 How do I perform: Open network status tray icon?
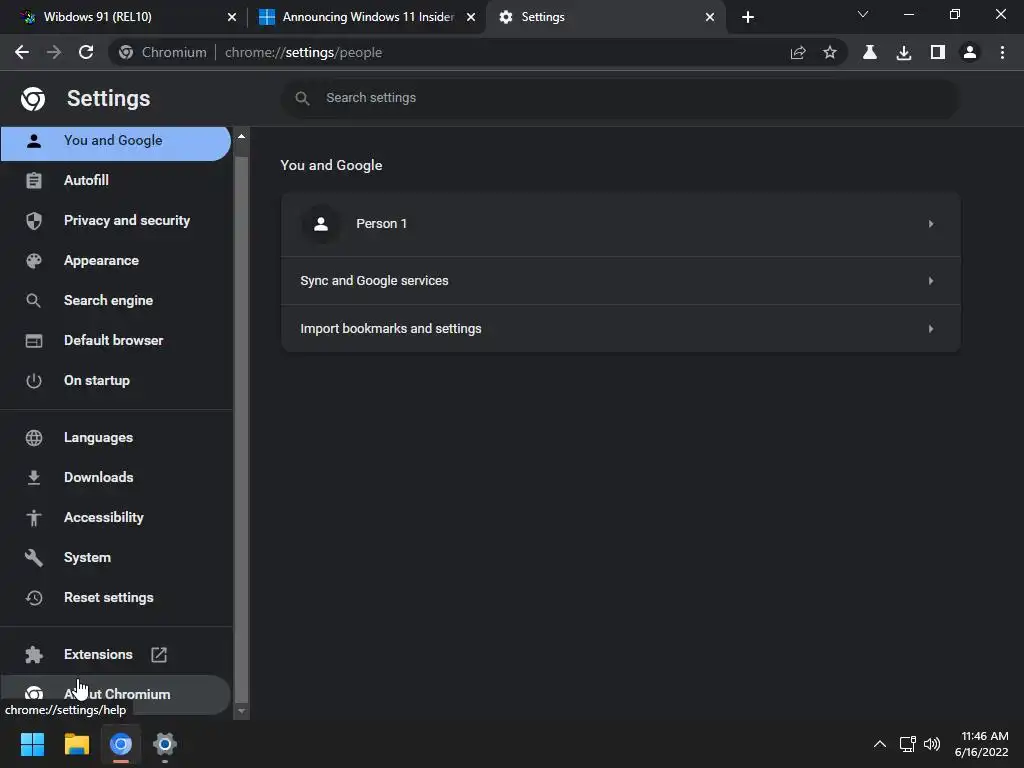907,744
